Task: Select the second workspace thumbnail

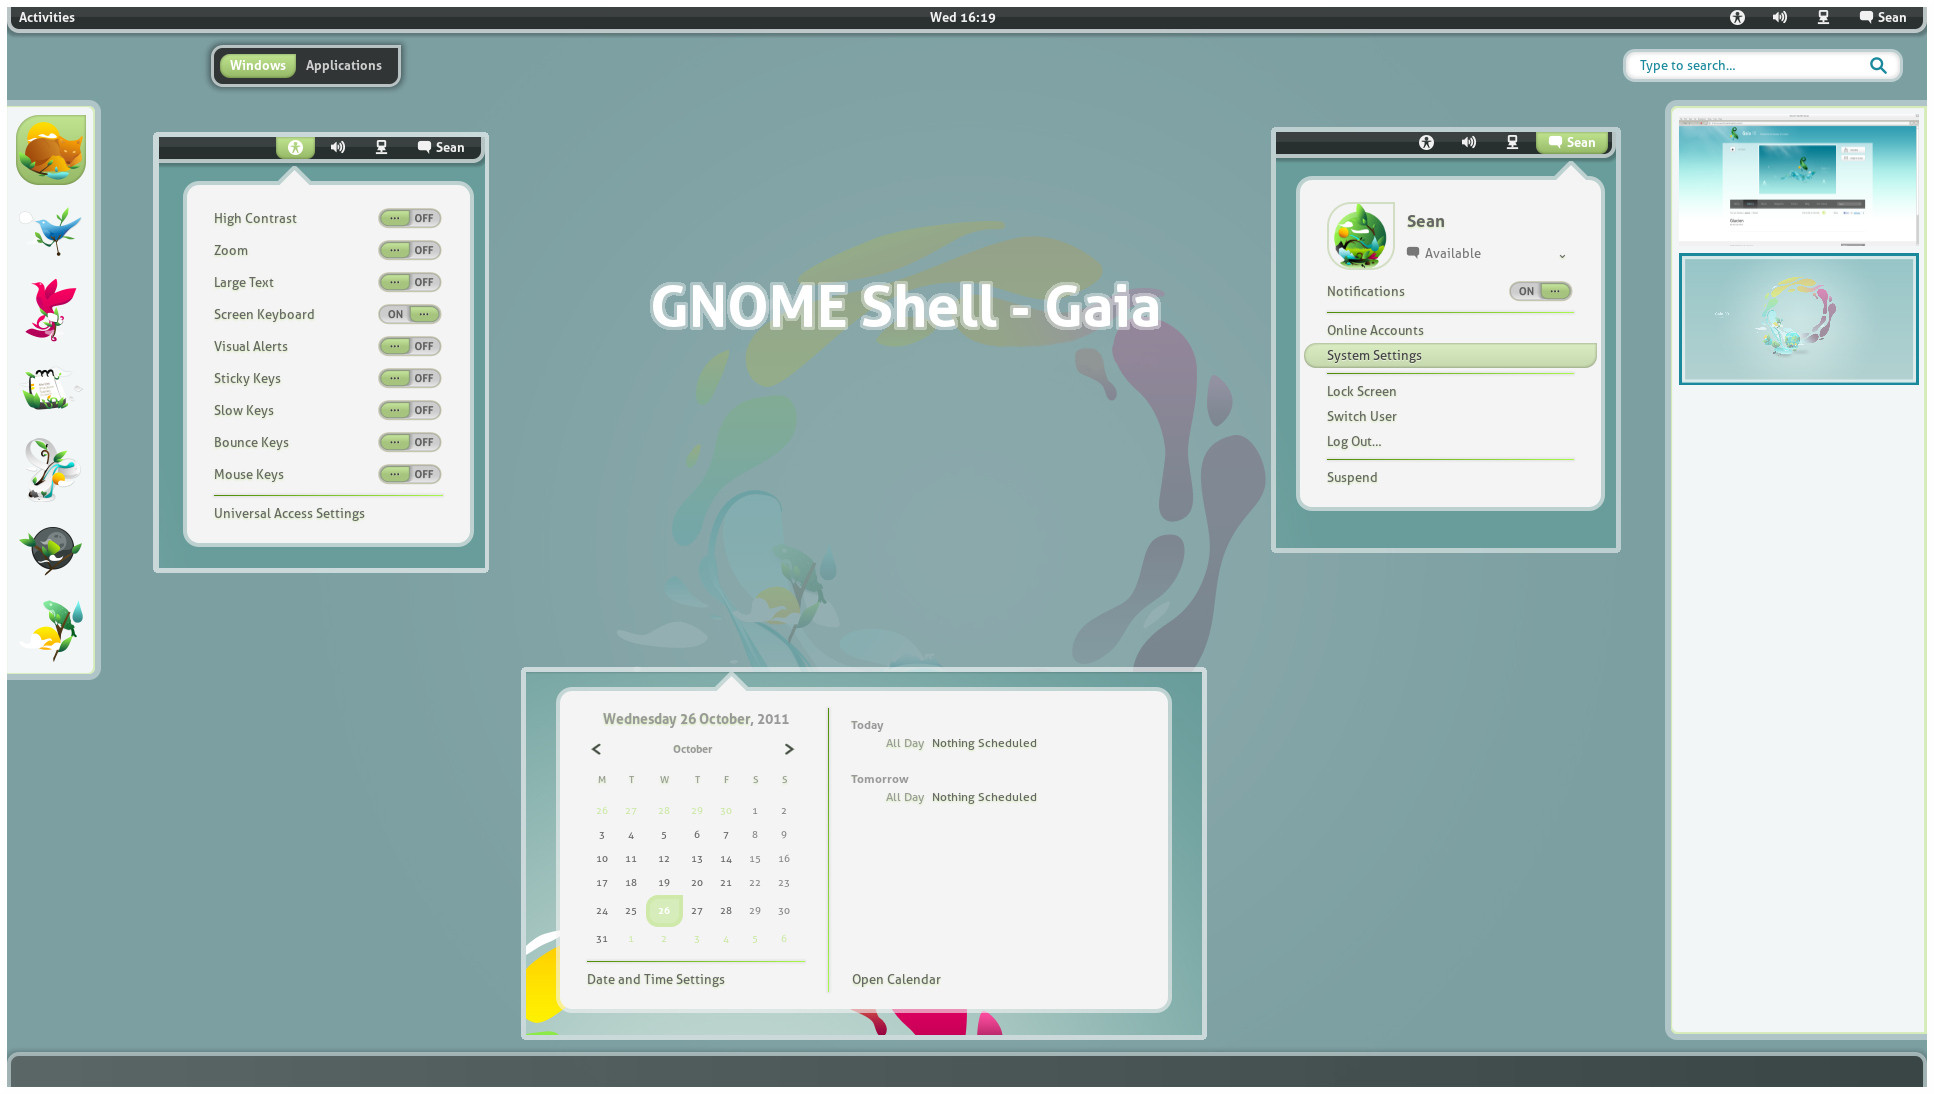Action: click(x=1798, y=319)
